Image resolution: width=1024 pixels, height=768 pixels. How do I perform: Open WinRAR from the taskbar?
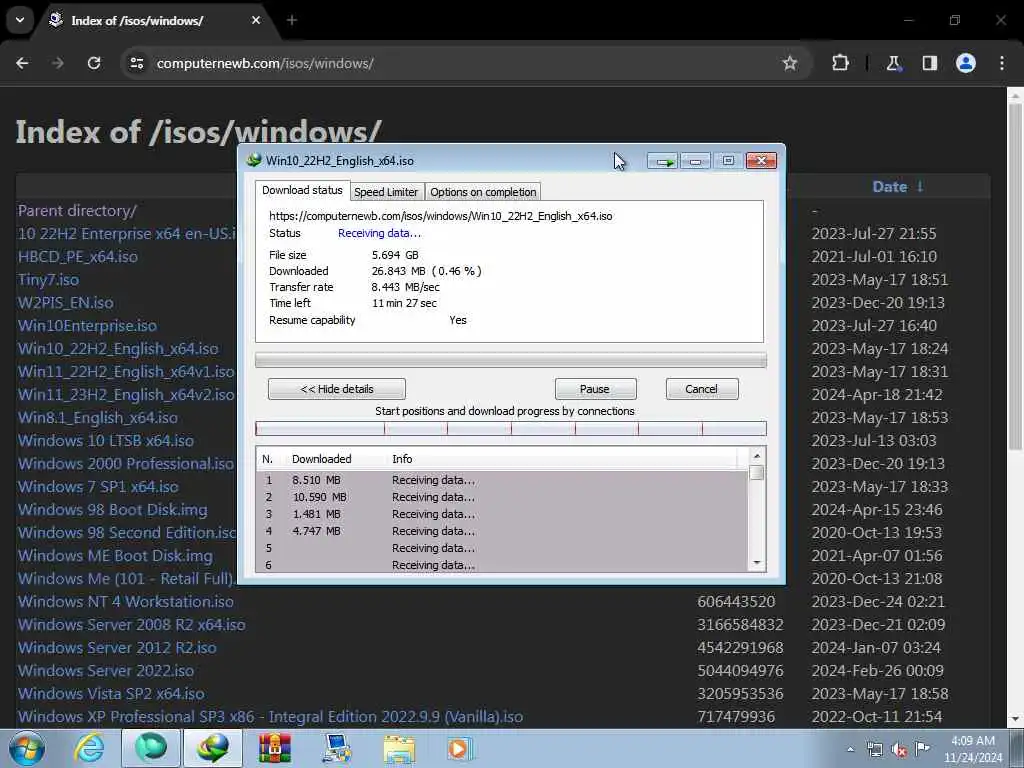point(275,748)
